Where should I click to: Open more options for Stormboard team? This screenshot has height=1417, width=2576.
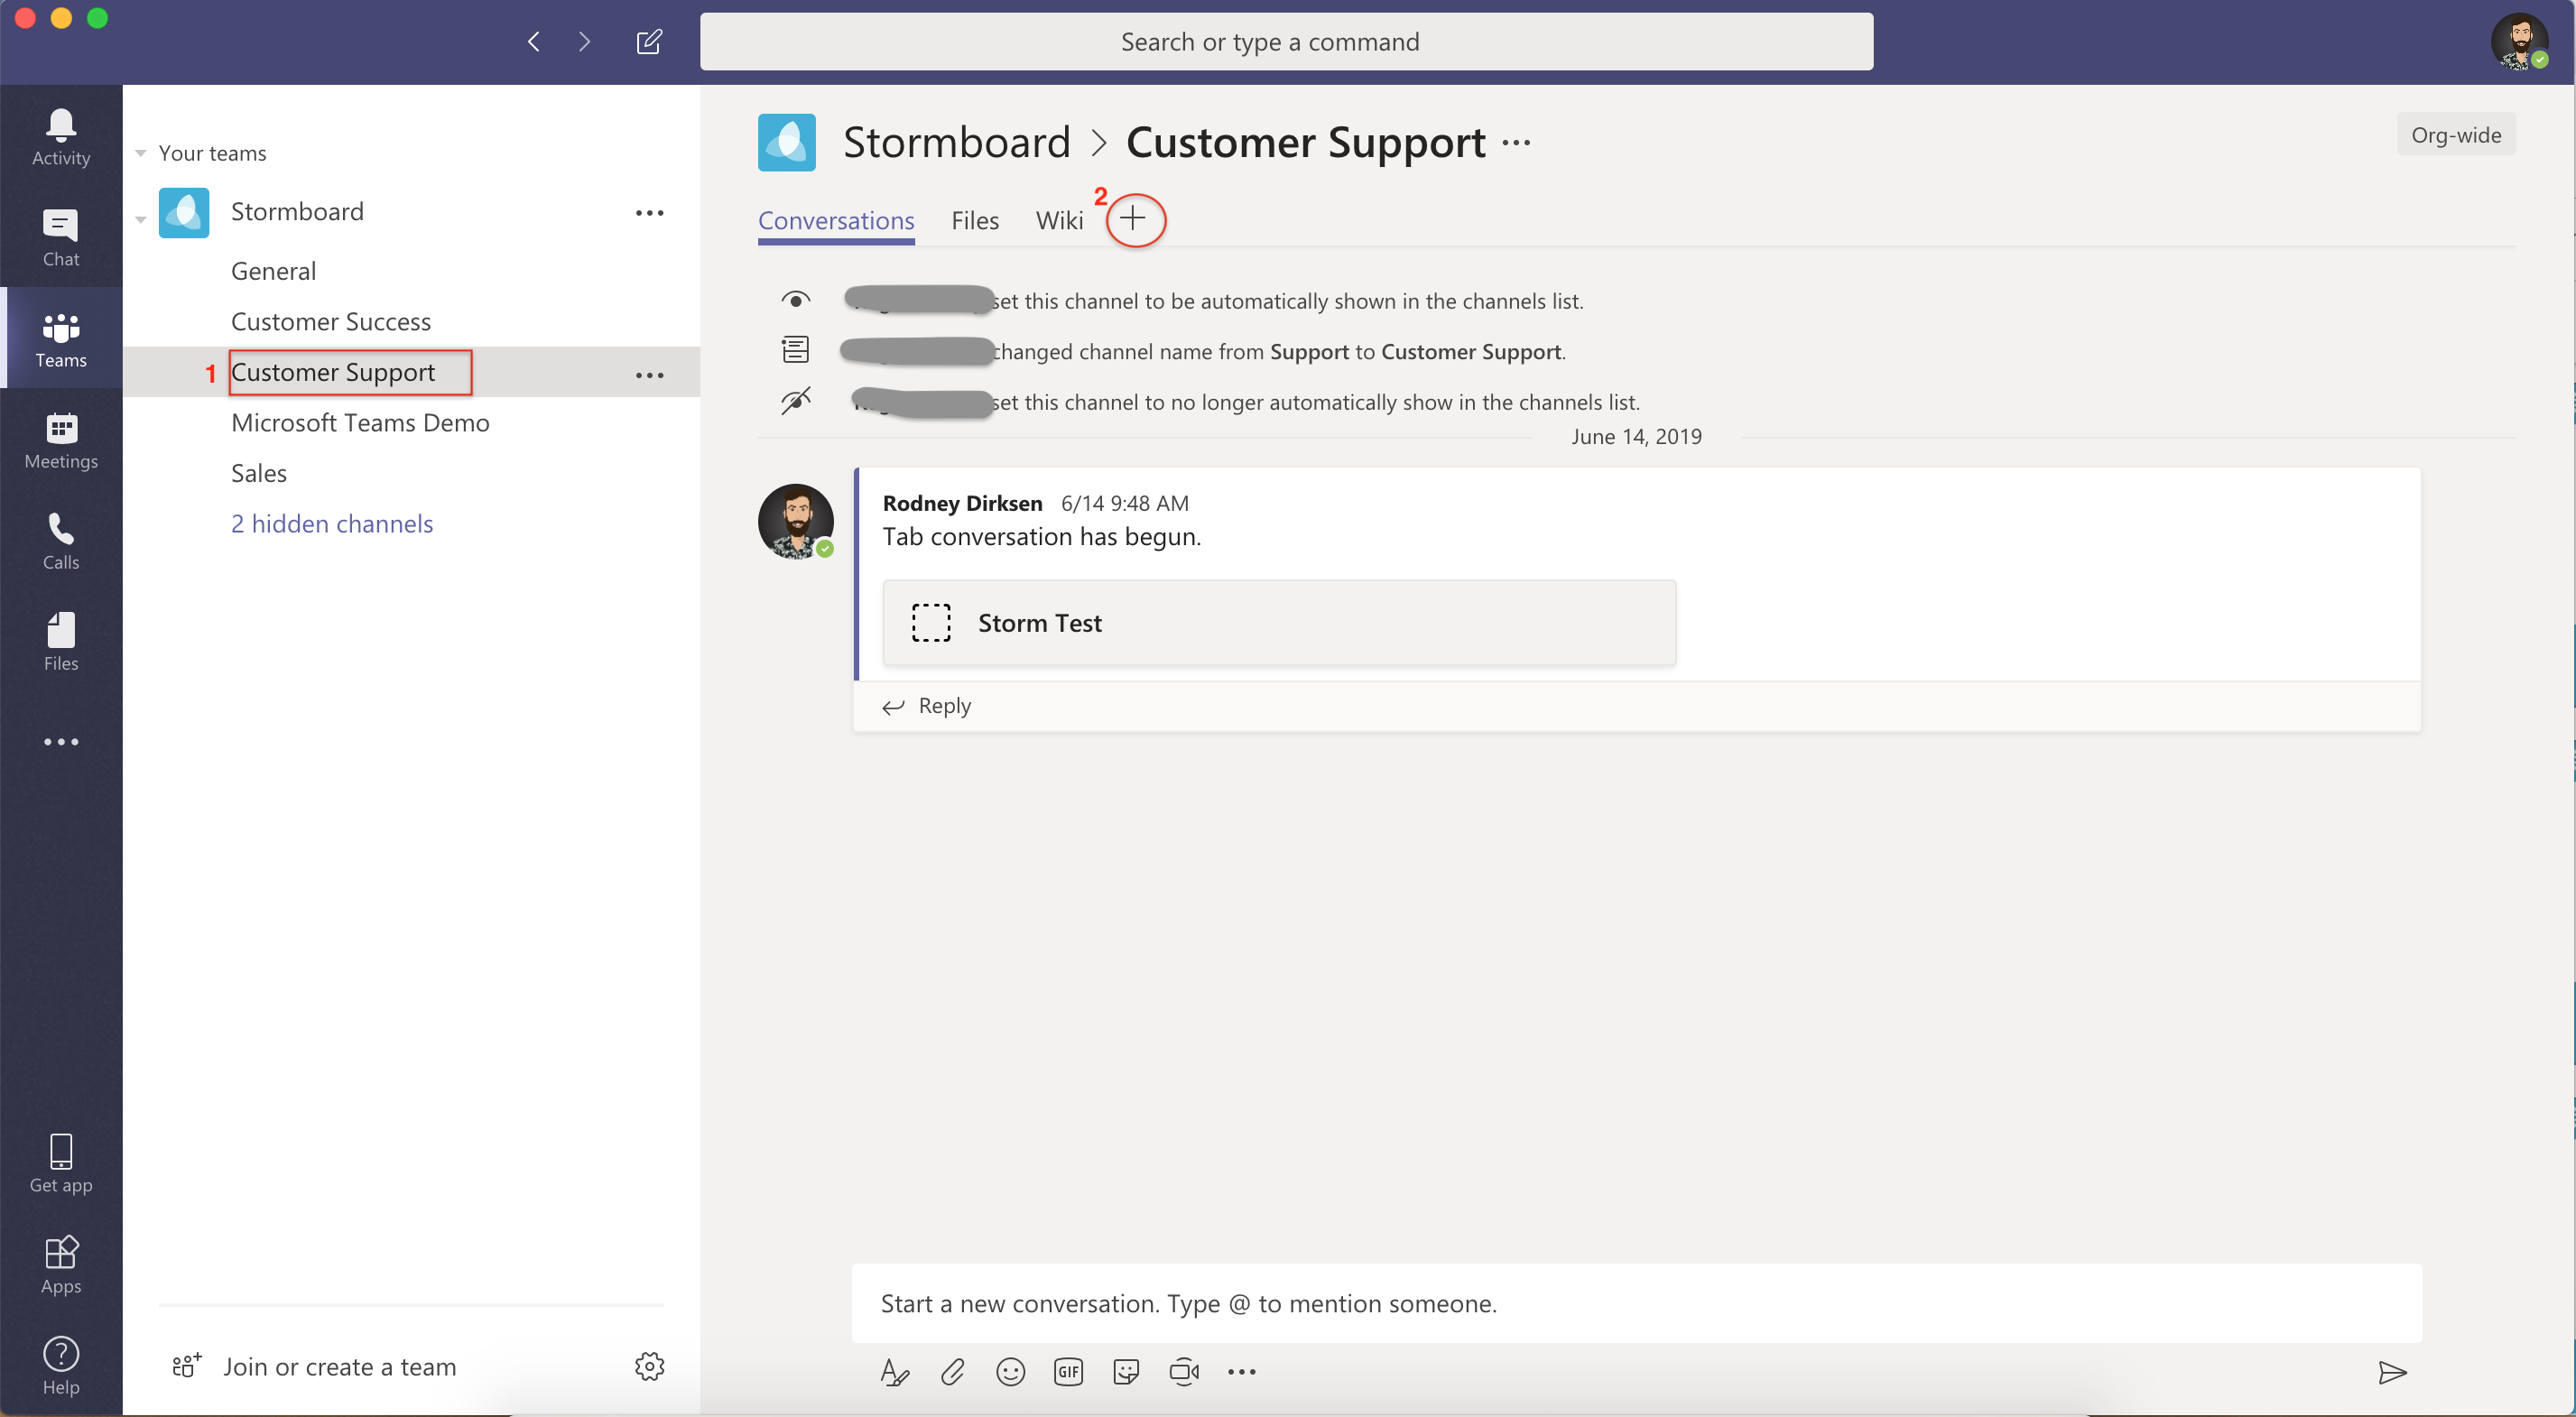[x=650, y=213]
